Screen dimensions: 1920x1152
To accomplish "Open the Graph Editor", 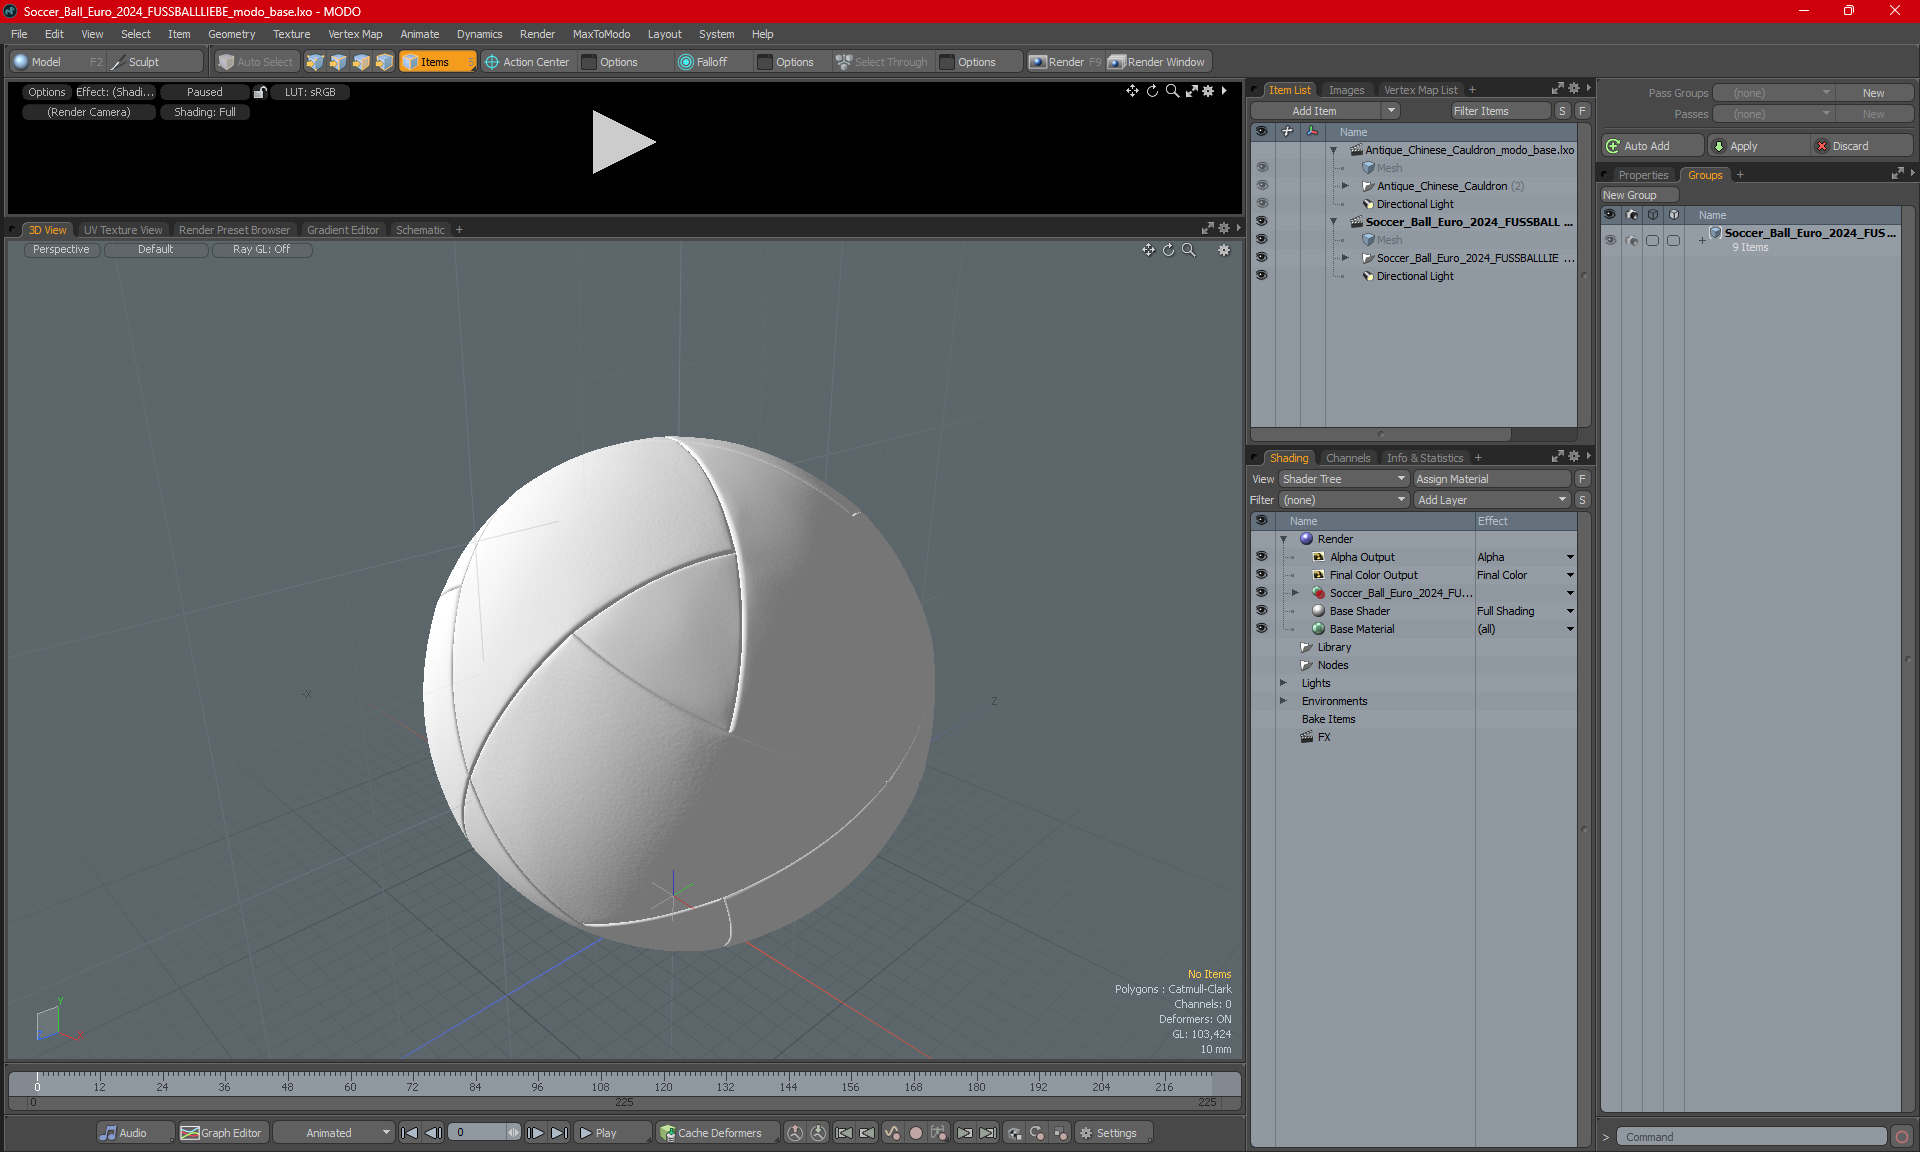I will [221, 1133].
